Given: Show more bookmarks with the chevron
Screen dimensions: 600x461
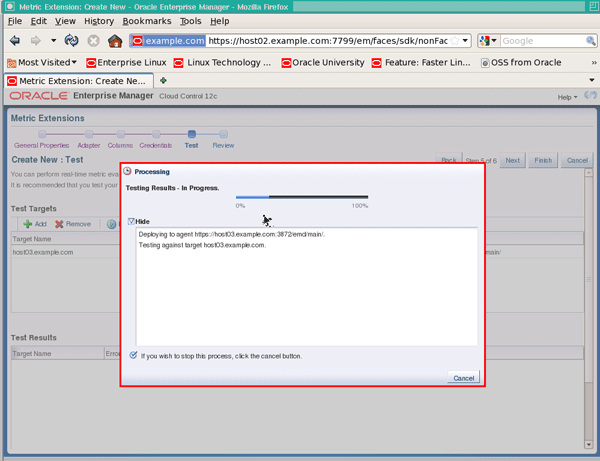Looking at the screenshot, I should (593, 62).
